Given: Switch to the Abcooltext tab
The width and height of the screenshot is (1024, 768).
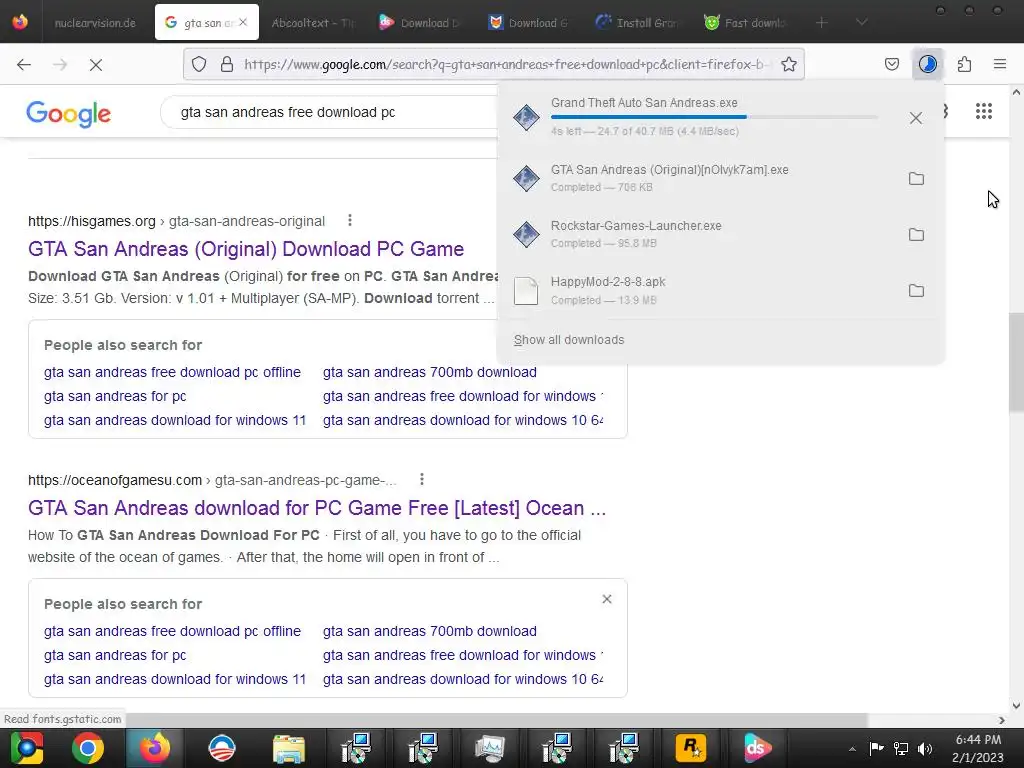Looking at the screenshot, I should (x=312, y=22).
